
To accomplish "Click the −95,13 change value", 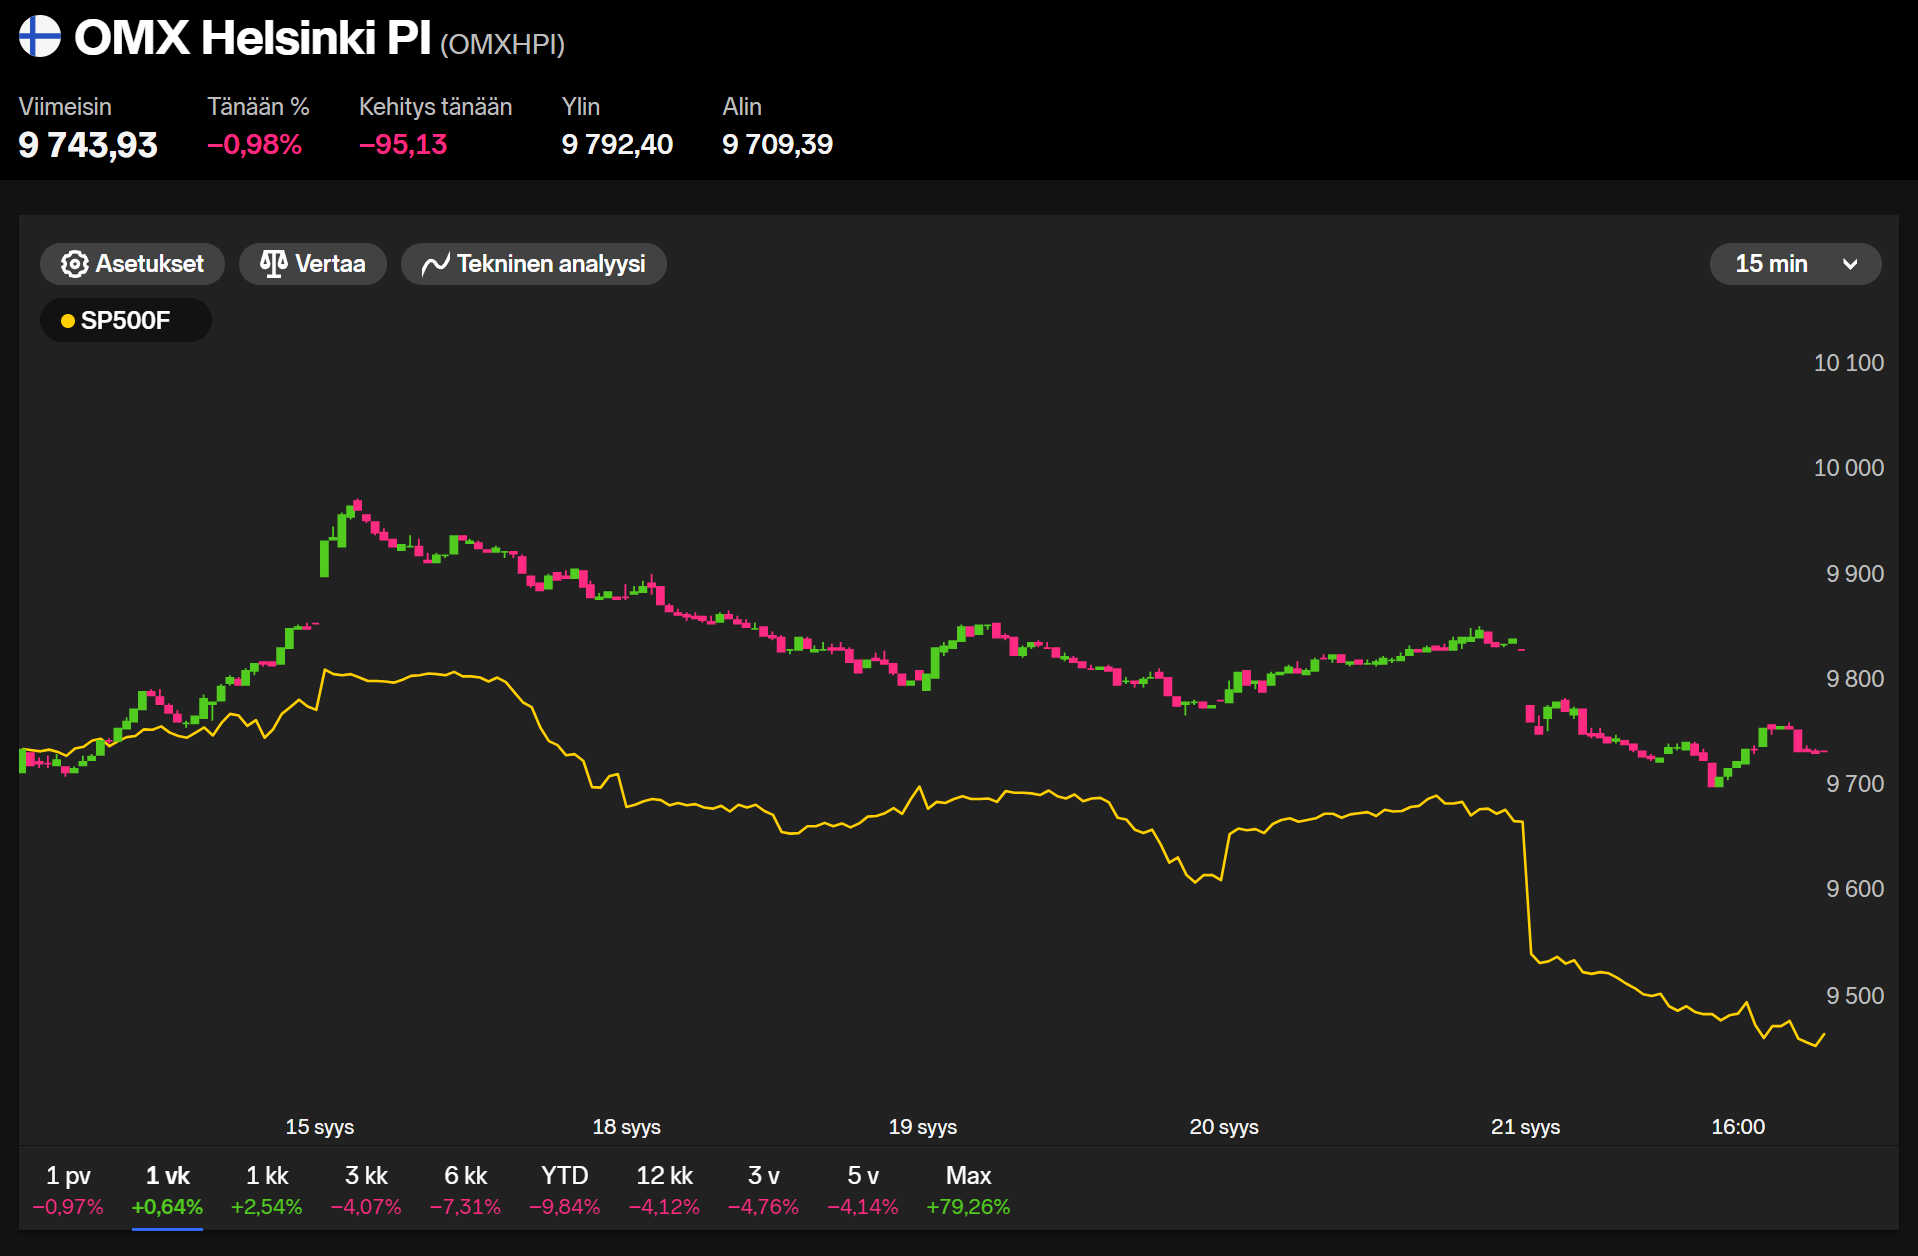I will [x=403, y=145].
